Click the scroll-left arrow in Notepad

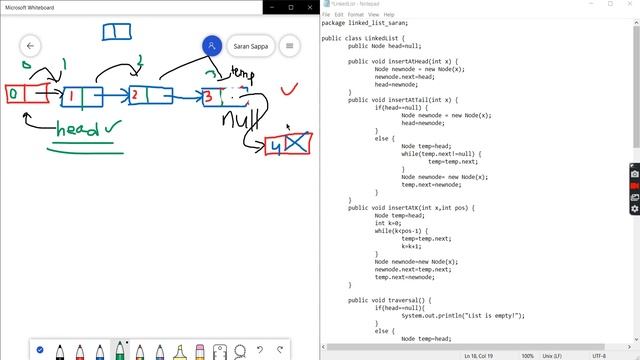(323, 347)
